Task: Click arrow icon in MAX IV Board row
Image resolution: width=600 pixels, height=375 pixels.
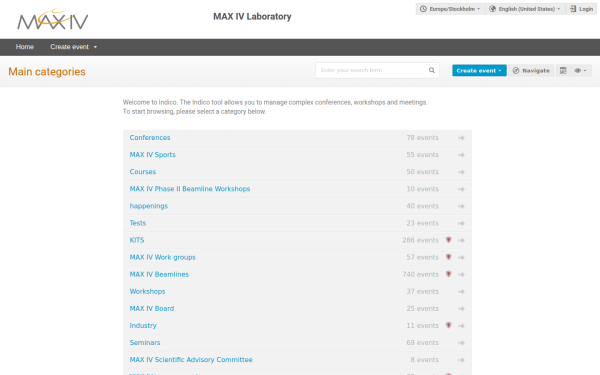Action: pos(461,308)
